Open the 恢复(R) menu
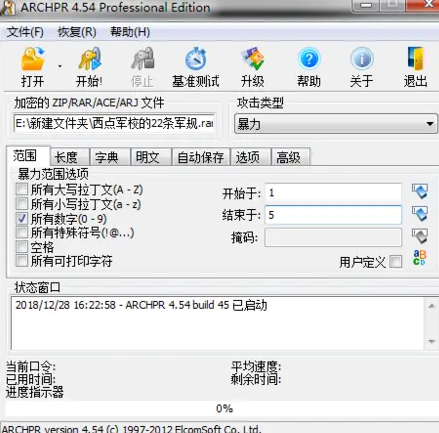The height and width of the screenshot is (433, 439). click(77, 32)
